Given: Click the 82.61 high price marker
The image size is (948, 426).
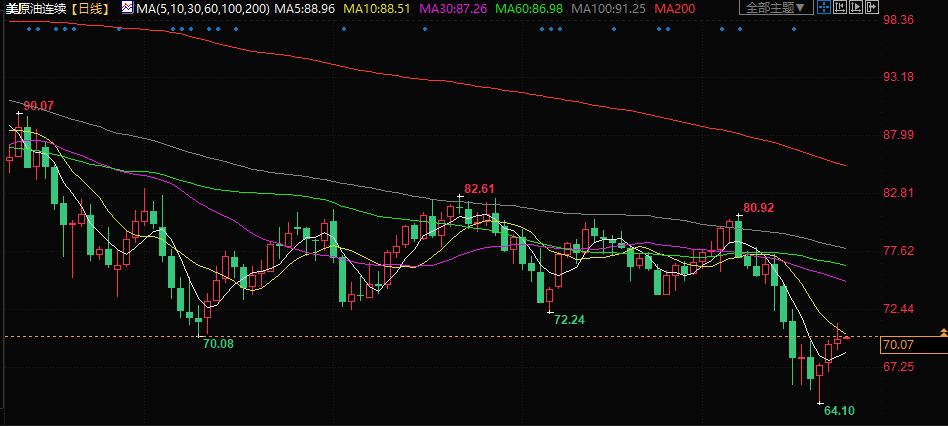Looking at the screenshot, I should 479,189.
